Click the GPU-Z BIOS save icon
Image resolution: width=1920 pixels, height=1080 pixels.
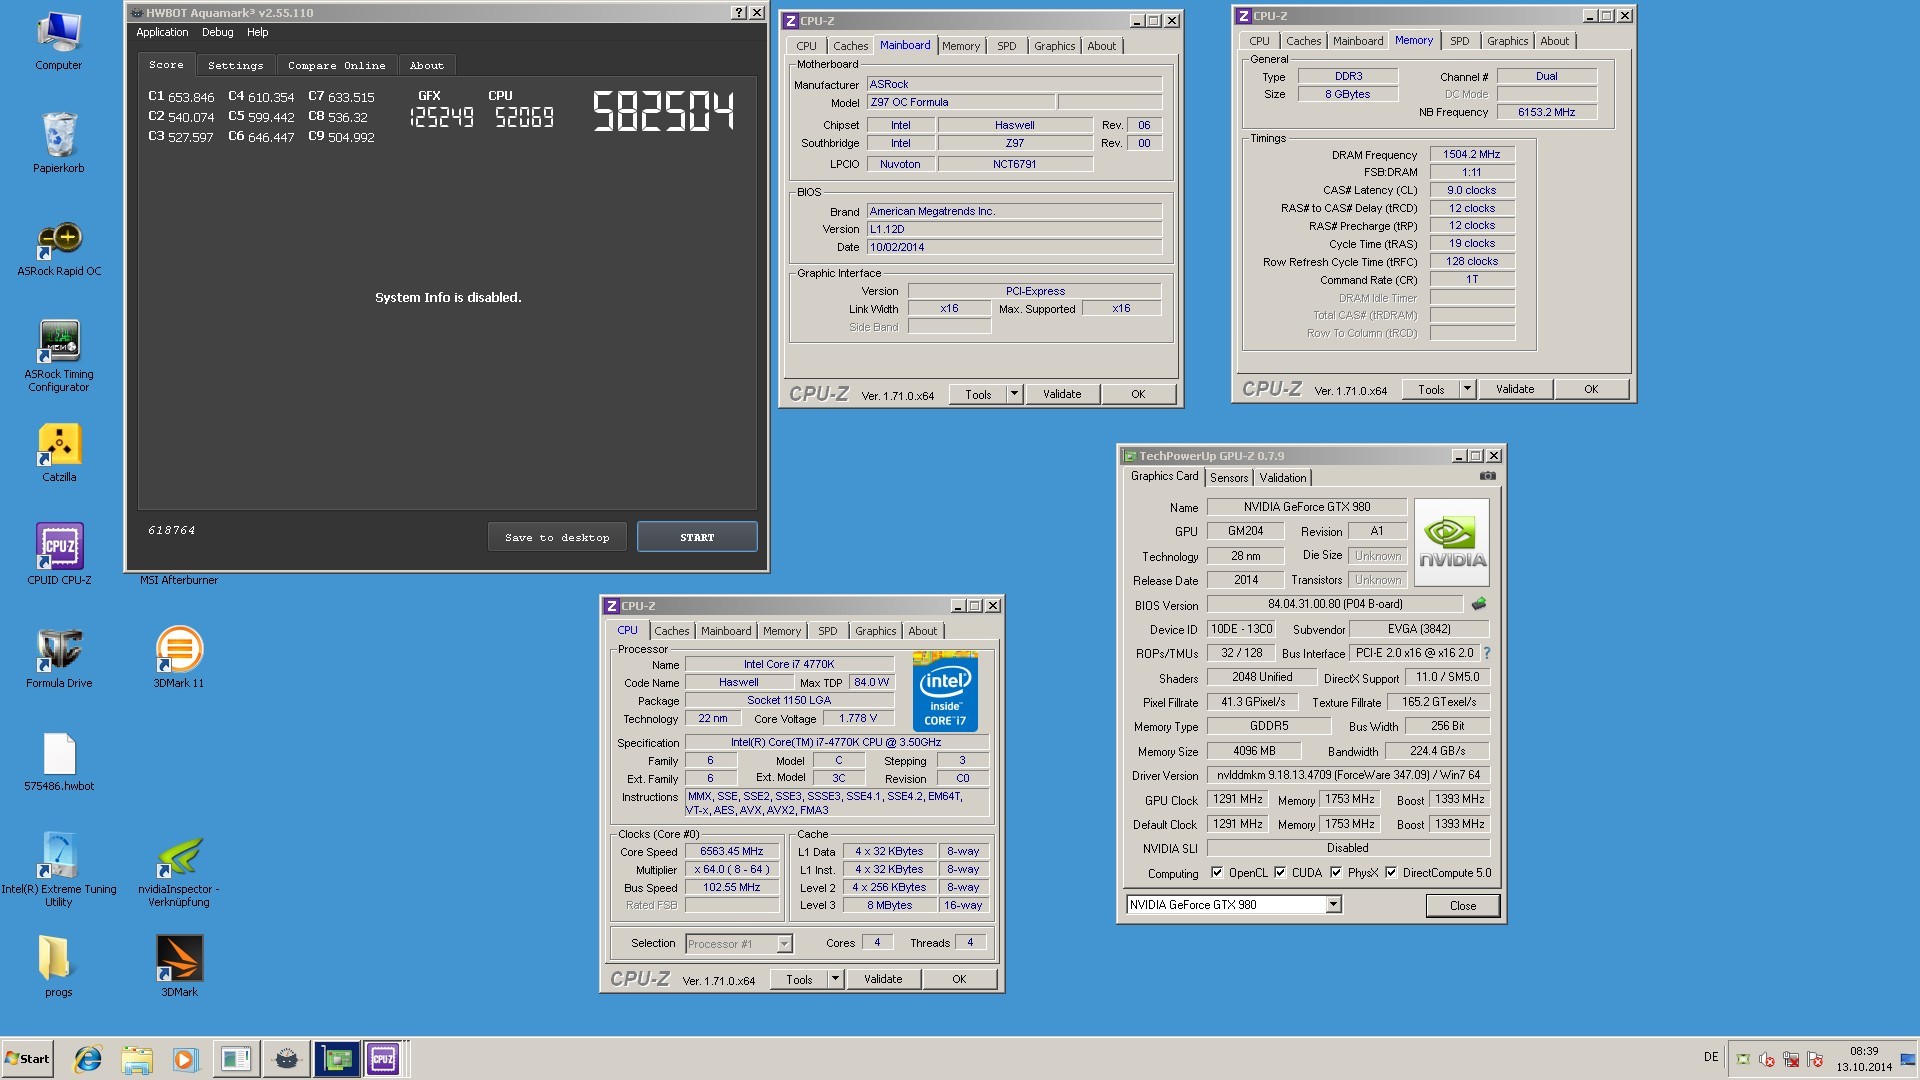tap(1479, 604)
